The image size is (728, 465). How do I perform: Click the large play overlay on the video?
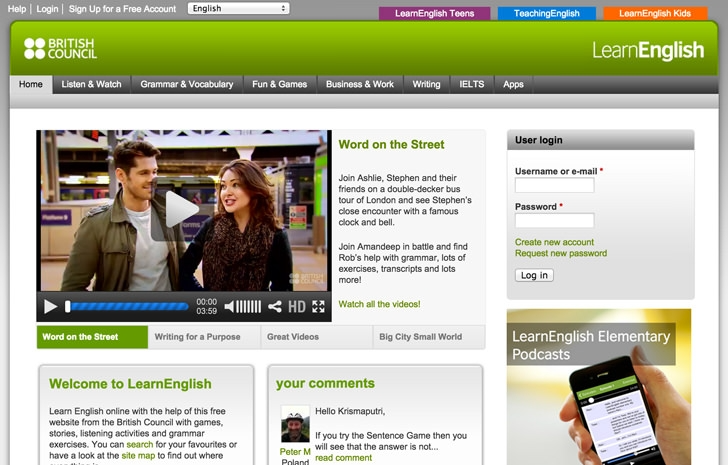click(181, 209)
